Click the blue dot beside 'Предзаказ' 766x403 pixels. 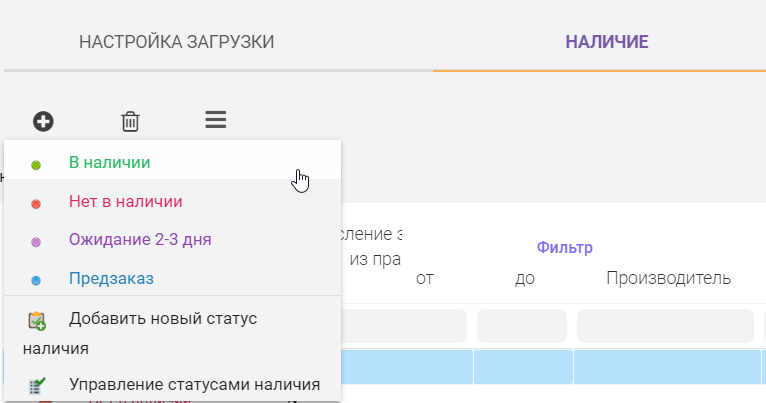point(36,280)
